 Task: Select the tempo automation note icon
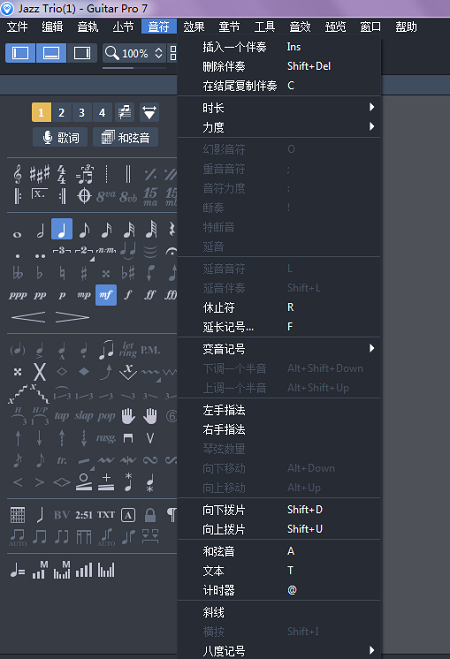coord(17,570)
